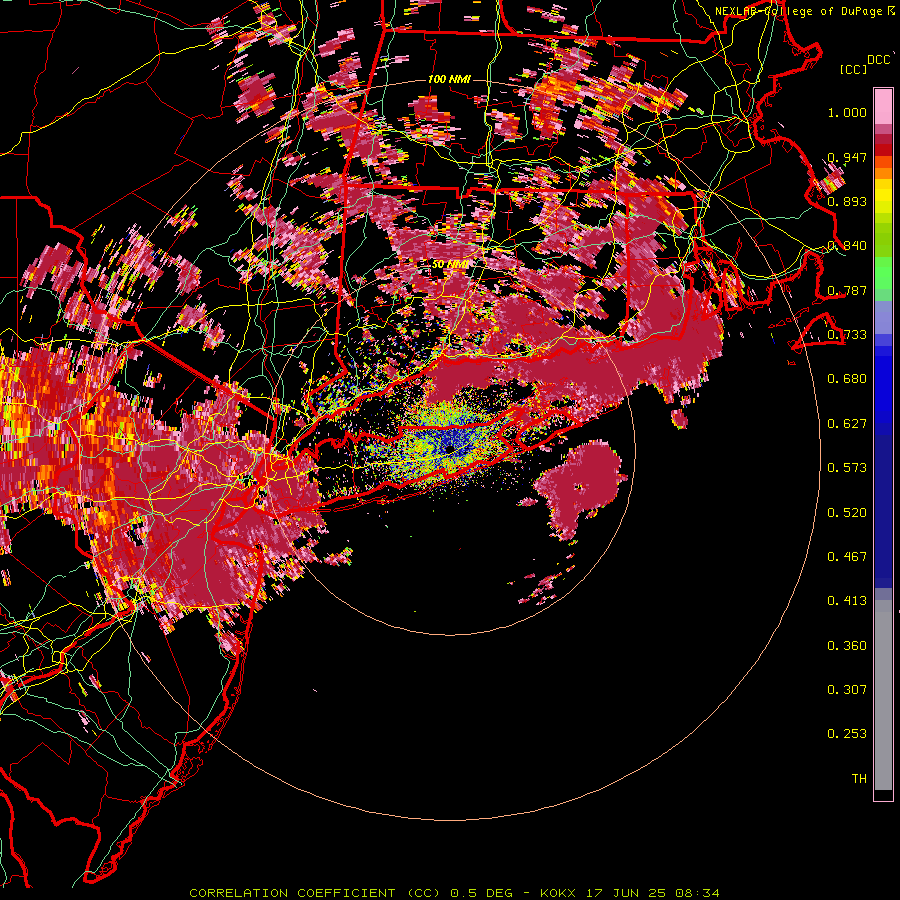Screen dimensions: 900x900
Task: Click the 50 NMI range ring label
Action: click(451, 264)
